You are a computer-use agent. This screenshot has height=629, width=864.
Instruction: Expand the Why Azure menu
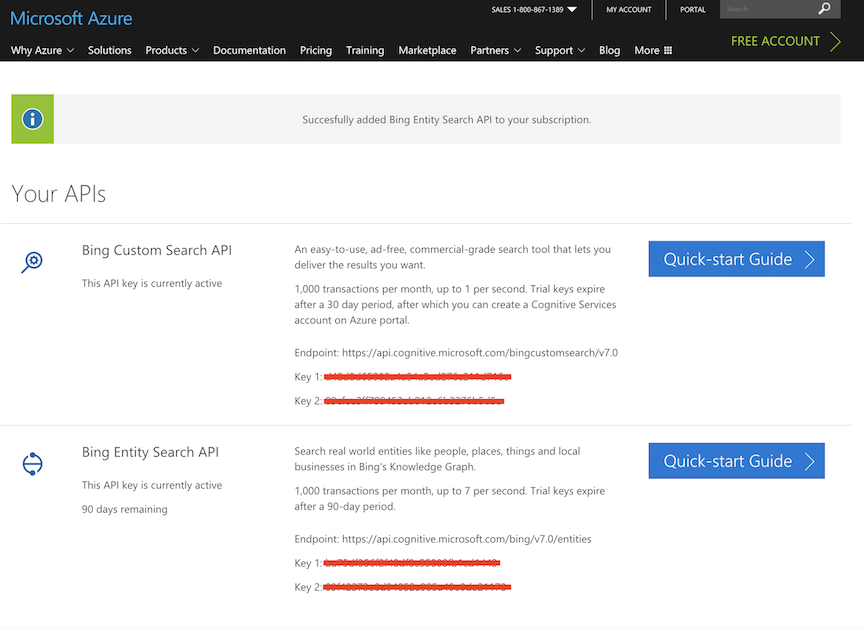42,50
